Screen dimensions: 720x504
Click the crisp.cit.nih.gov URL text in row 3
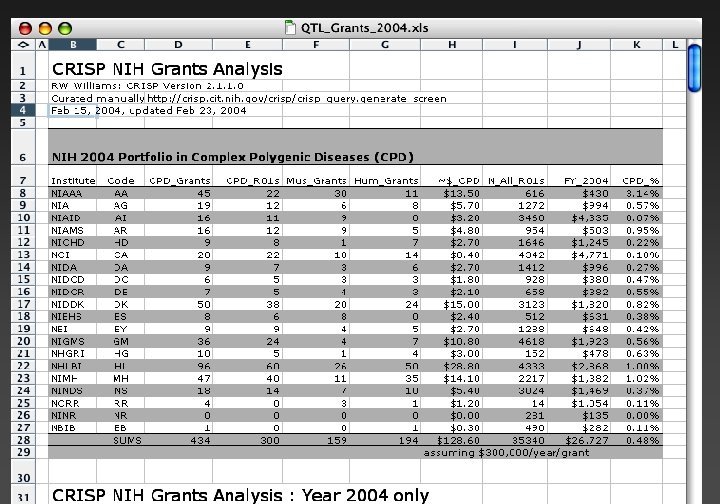297,99
